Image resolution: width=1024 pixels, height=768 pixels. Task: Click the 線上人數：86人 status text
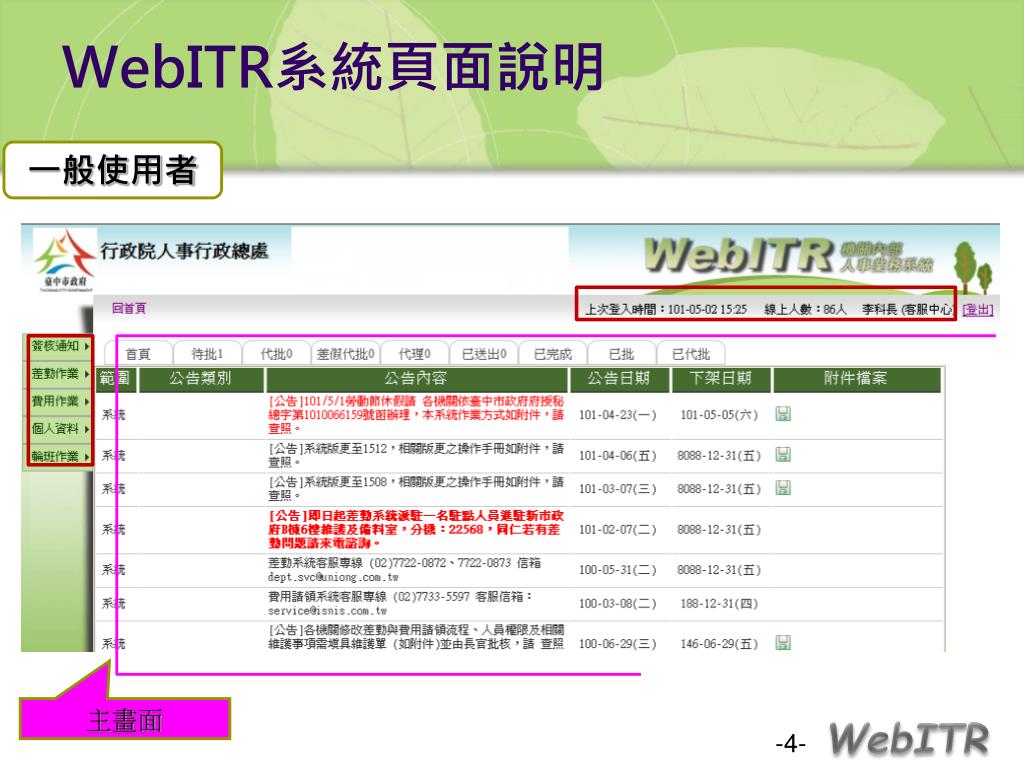pyautogui.click(x=805, y=310)
